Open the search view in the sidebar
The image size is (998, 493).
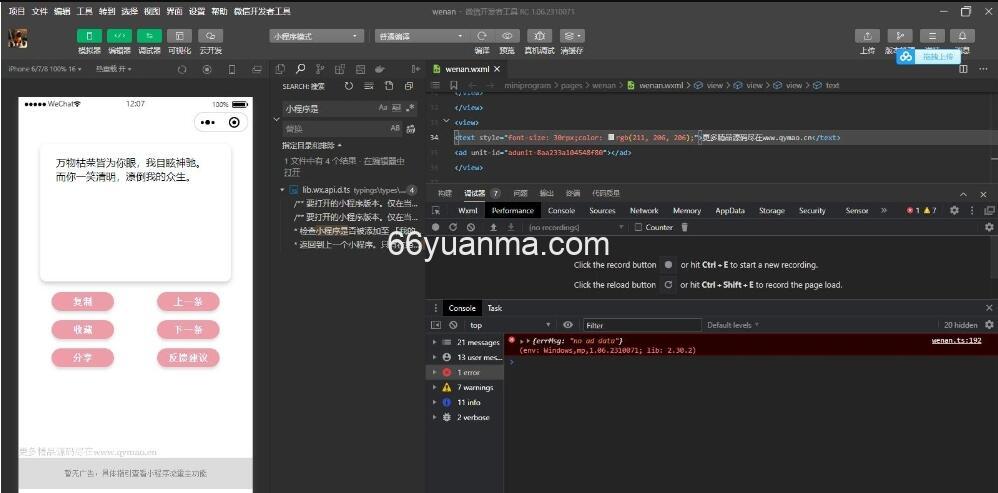click(300, 69)
